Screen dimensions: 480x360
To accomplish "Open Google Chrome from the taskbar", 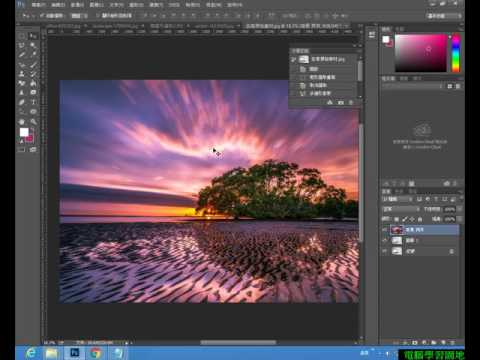I will tap(96, 353).
